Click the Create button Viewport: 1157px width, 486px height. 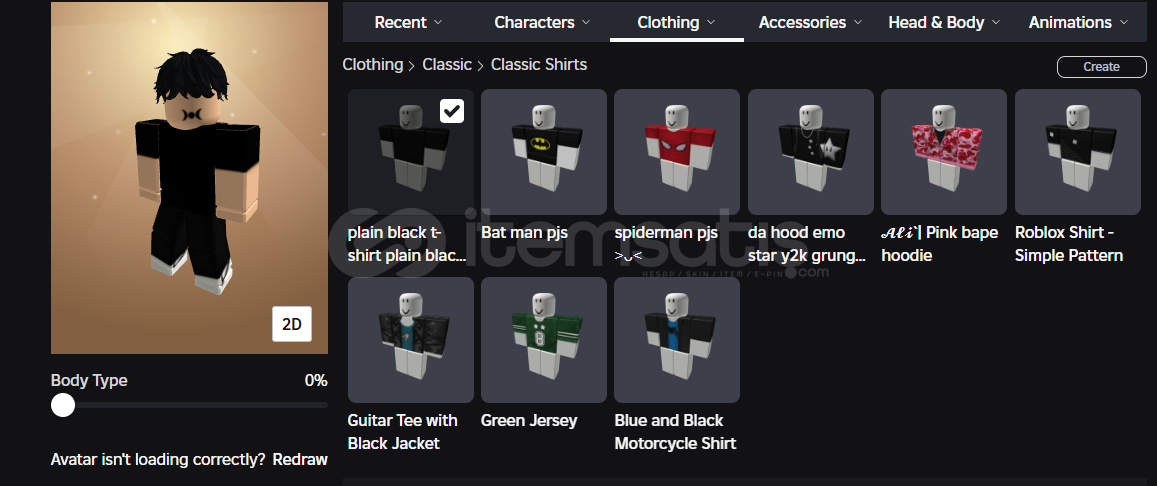(1102, 66)
